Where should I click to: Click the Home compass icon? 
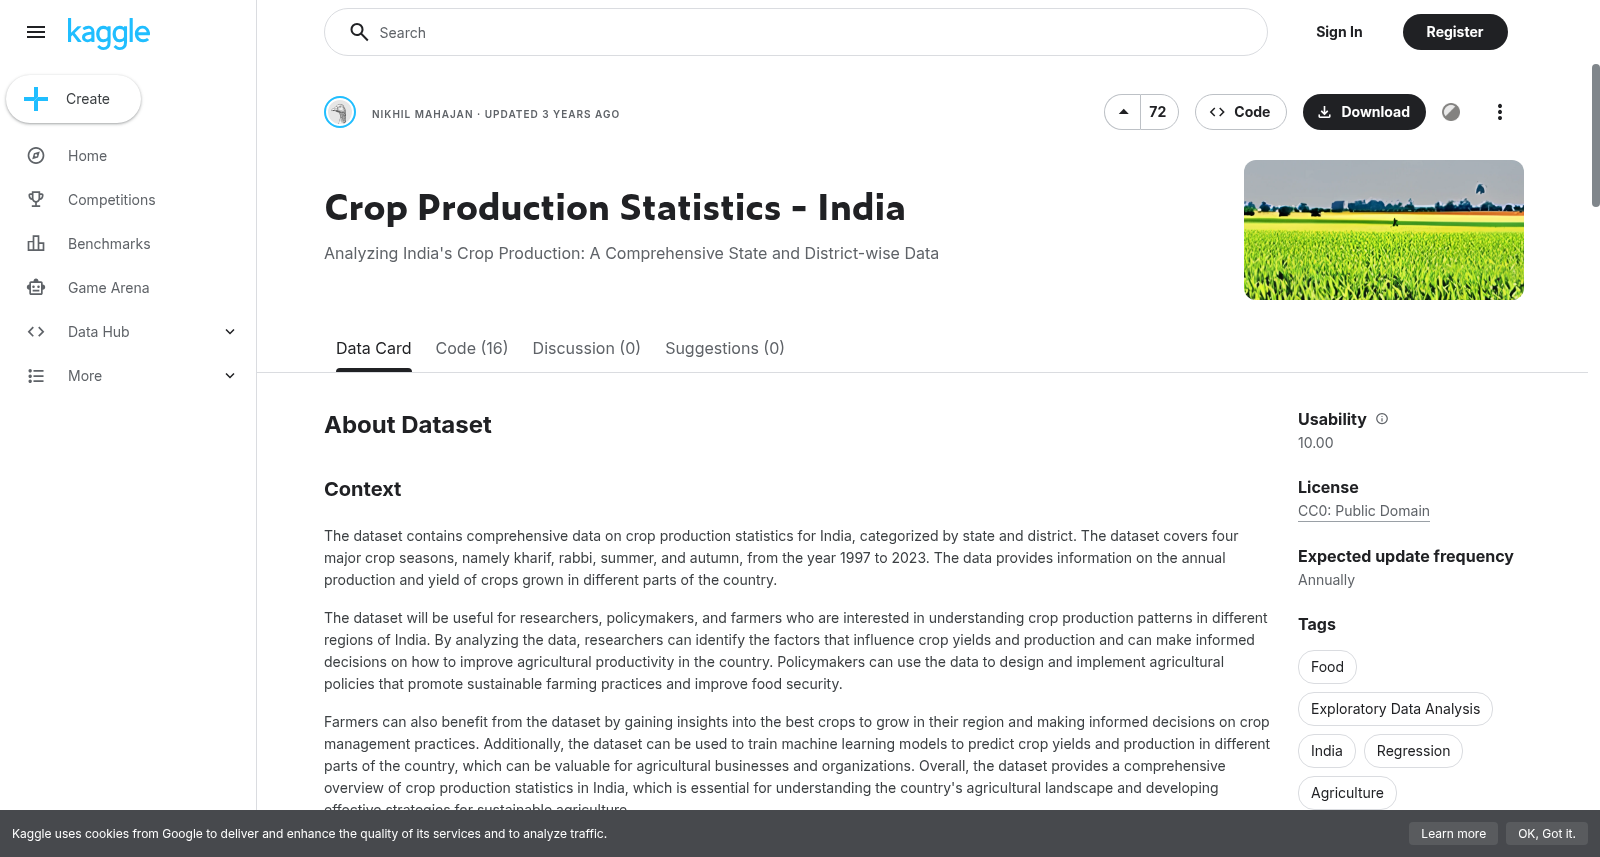[x=36, y=156]
